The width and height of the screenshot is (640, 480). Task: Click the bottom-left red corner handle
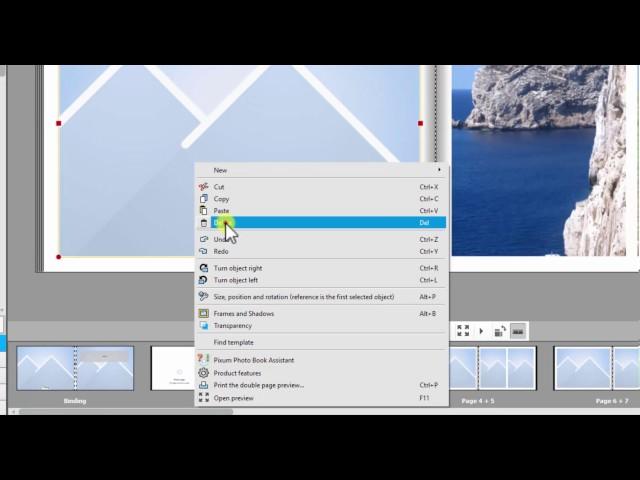(59, 257)
